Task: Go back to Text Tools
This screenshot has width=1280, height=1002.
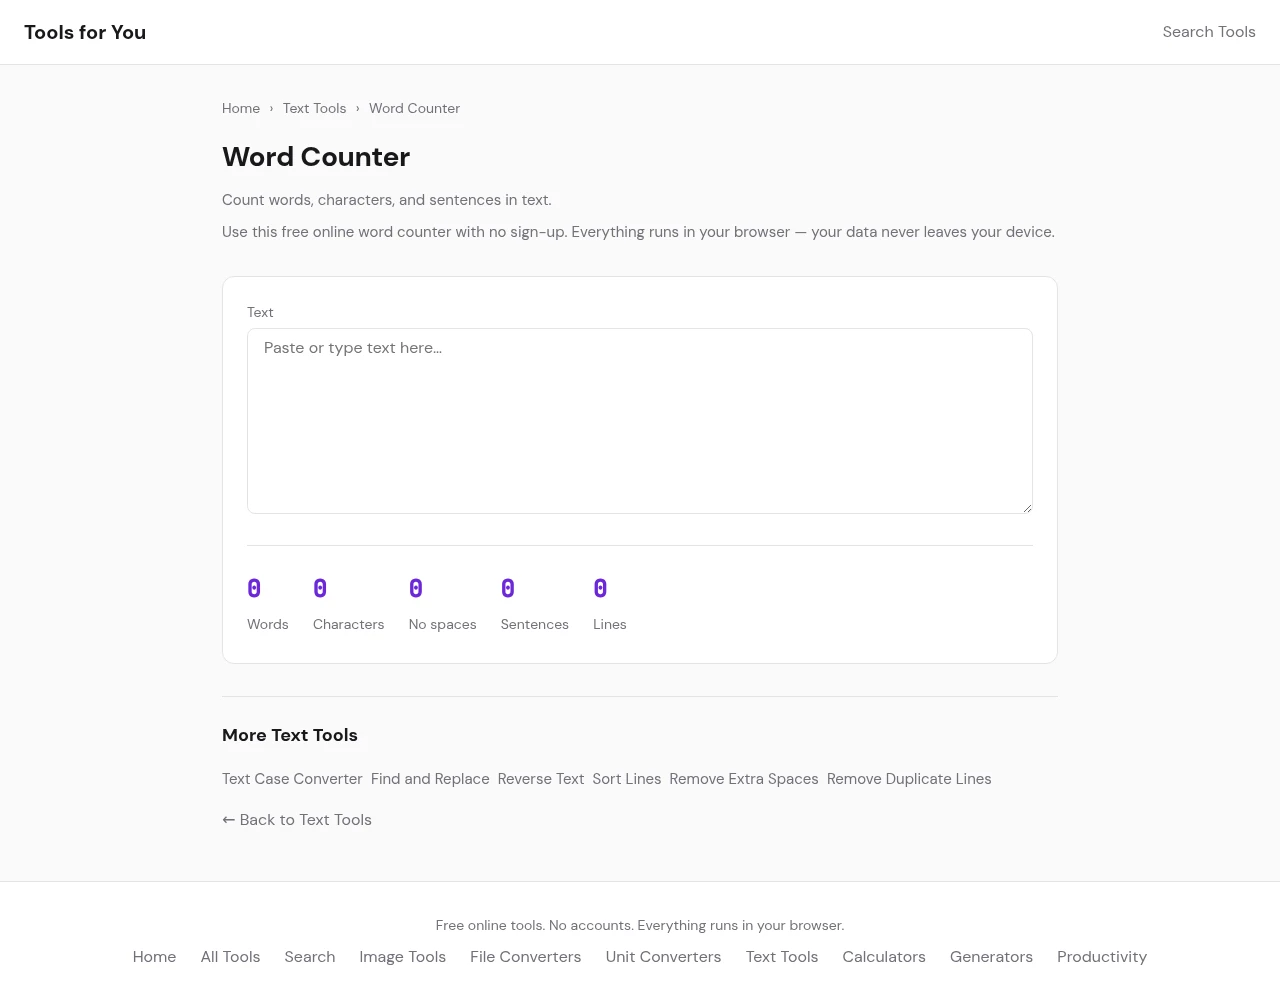Action: point(297,820)
